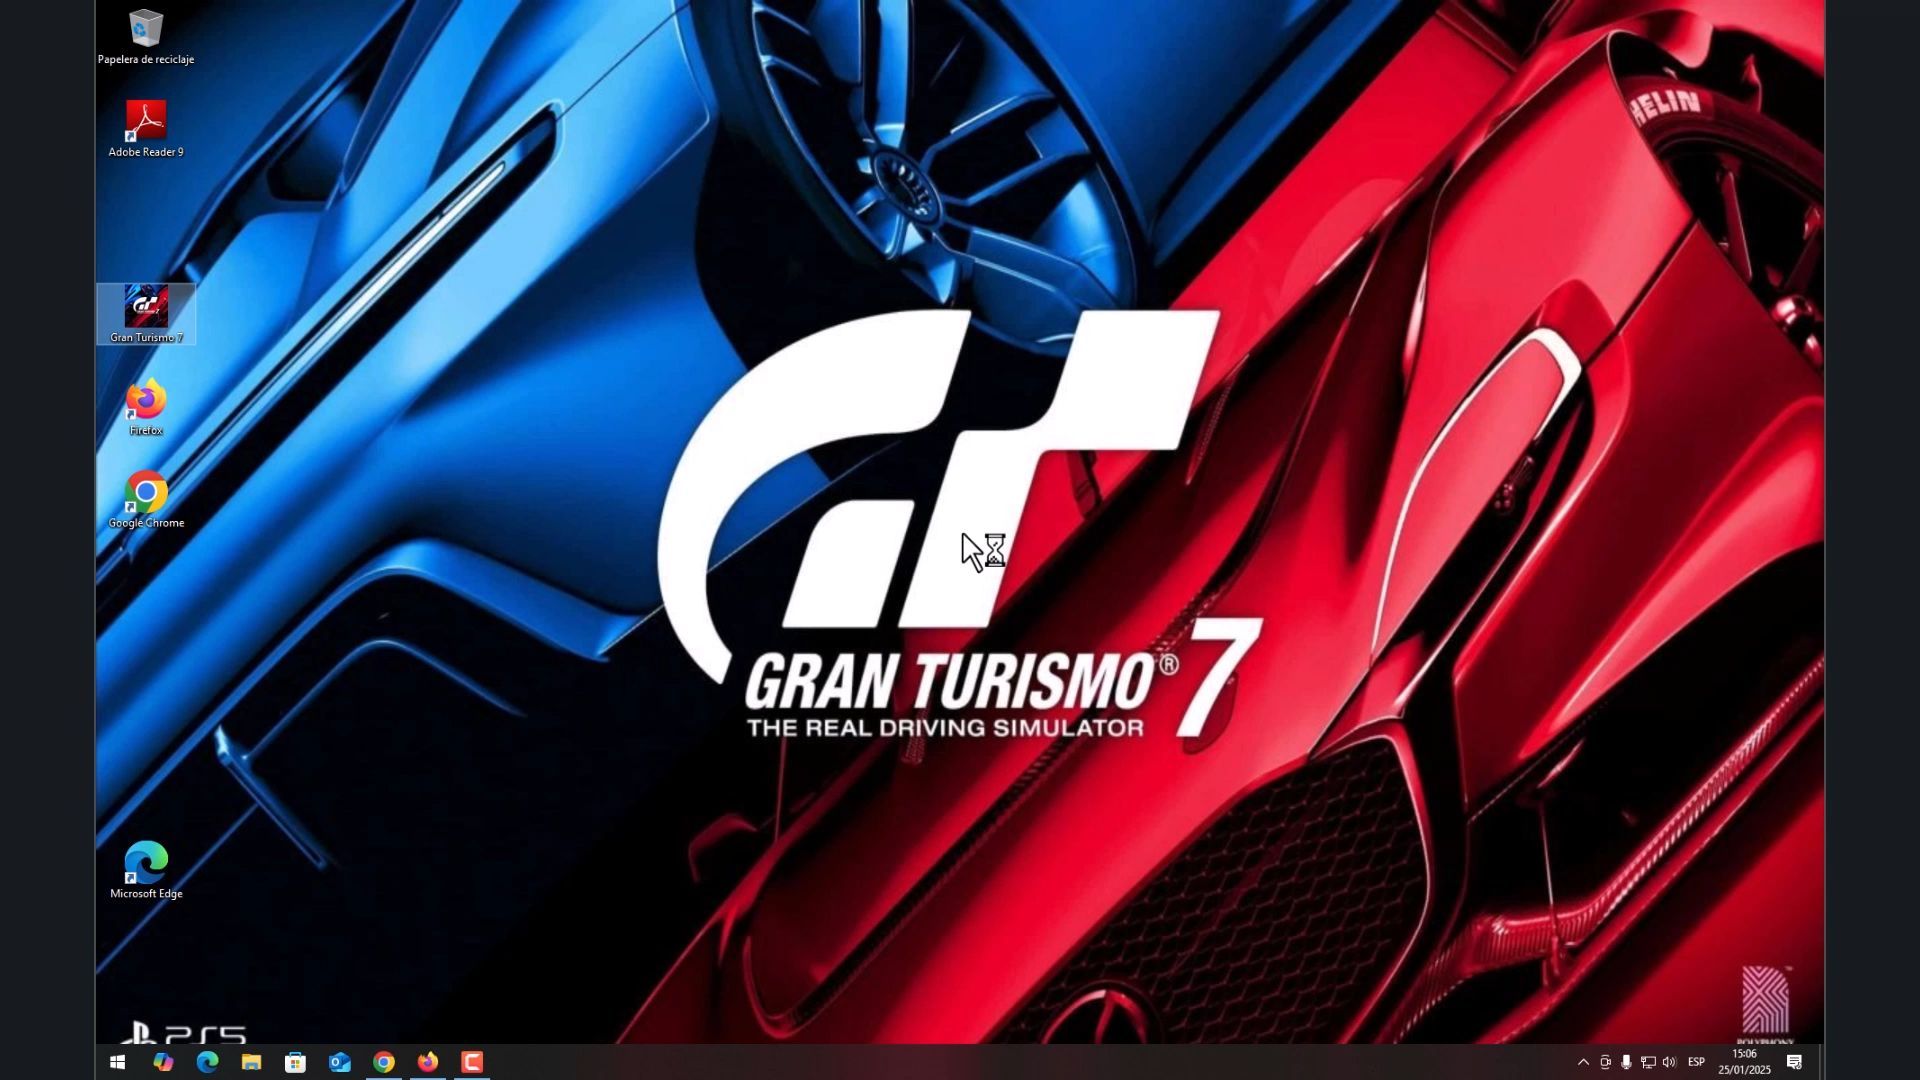Click the microphone tray icon
The height and width of the screenshot is (1080, 1920).
[1626, 1062]
